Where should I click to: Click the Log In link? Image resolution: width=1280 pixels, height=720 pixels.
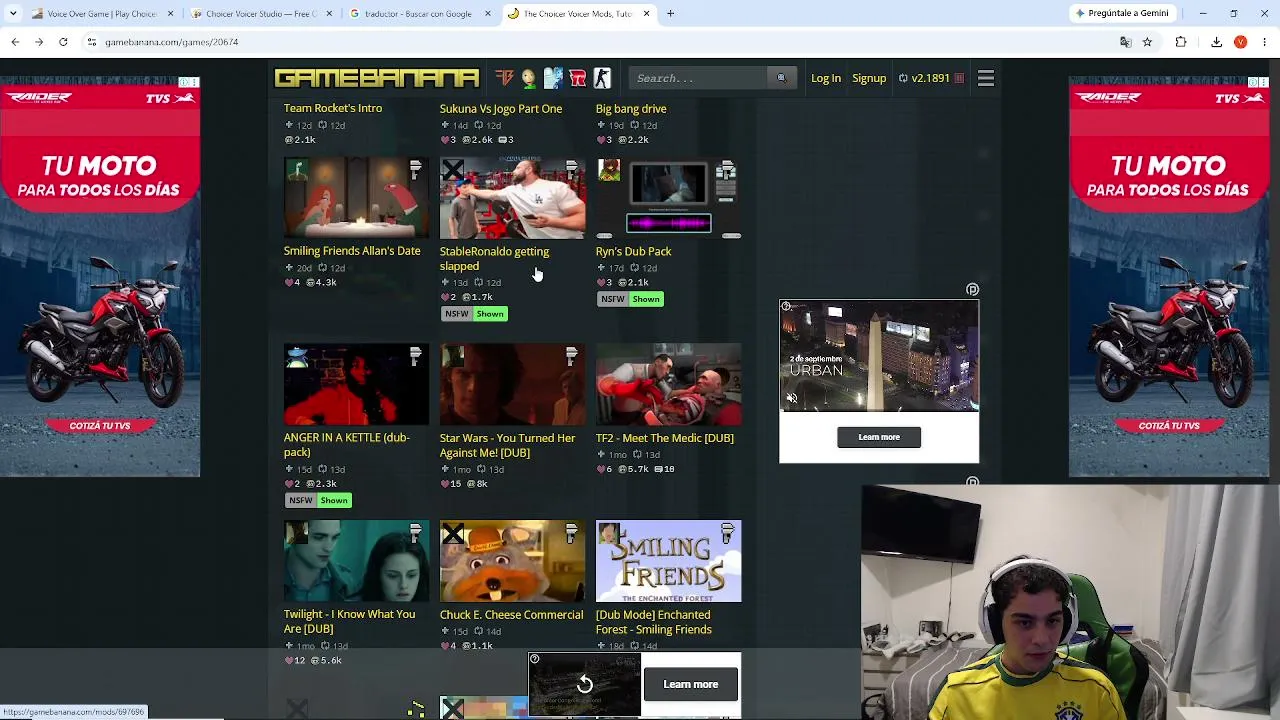(x=826, y=78)
